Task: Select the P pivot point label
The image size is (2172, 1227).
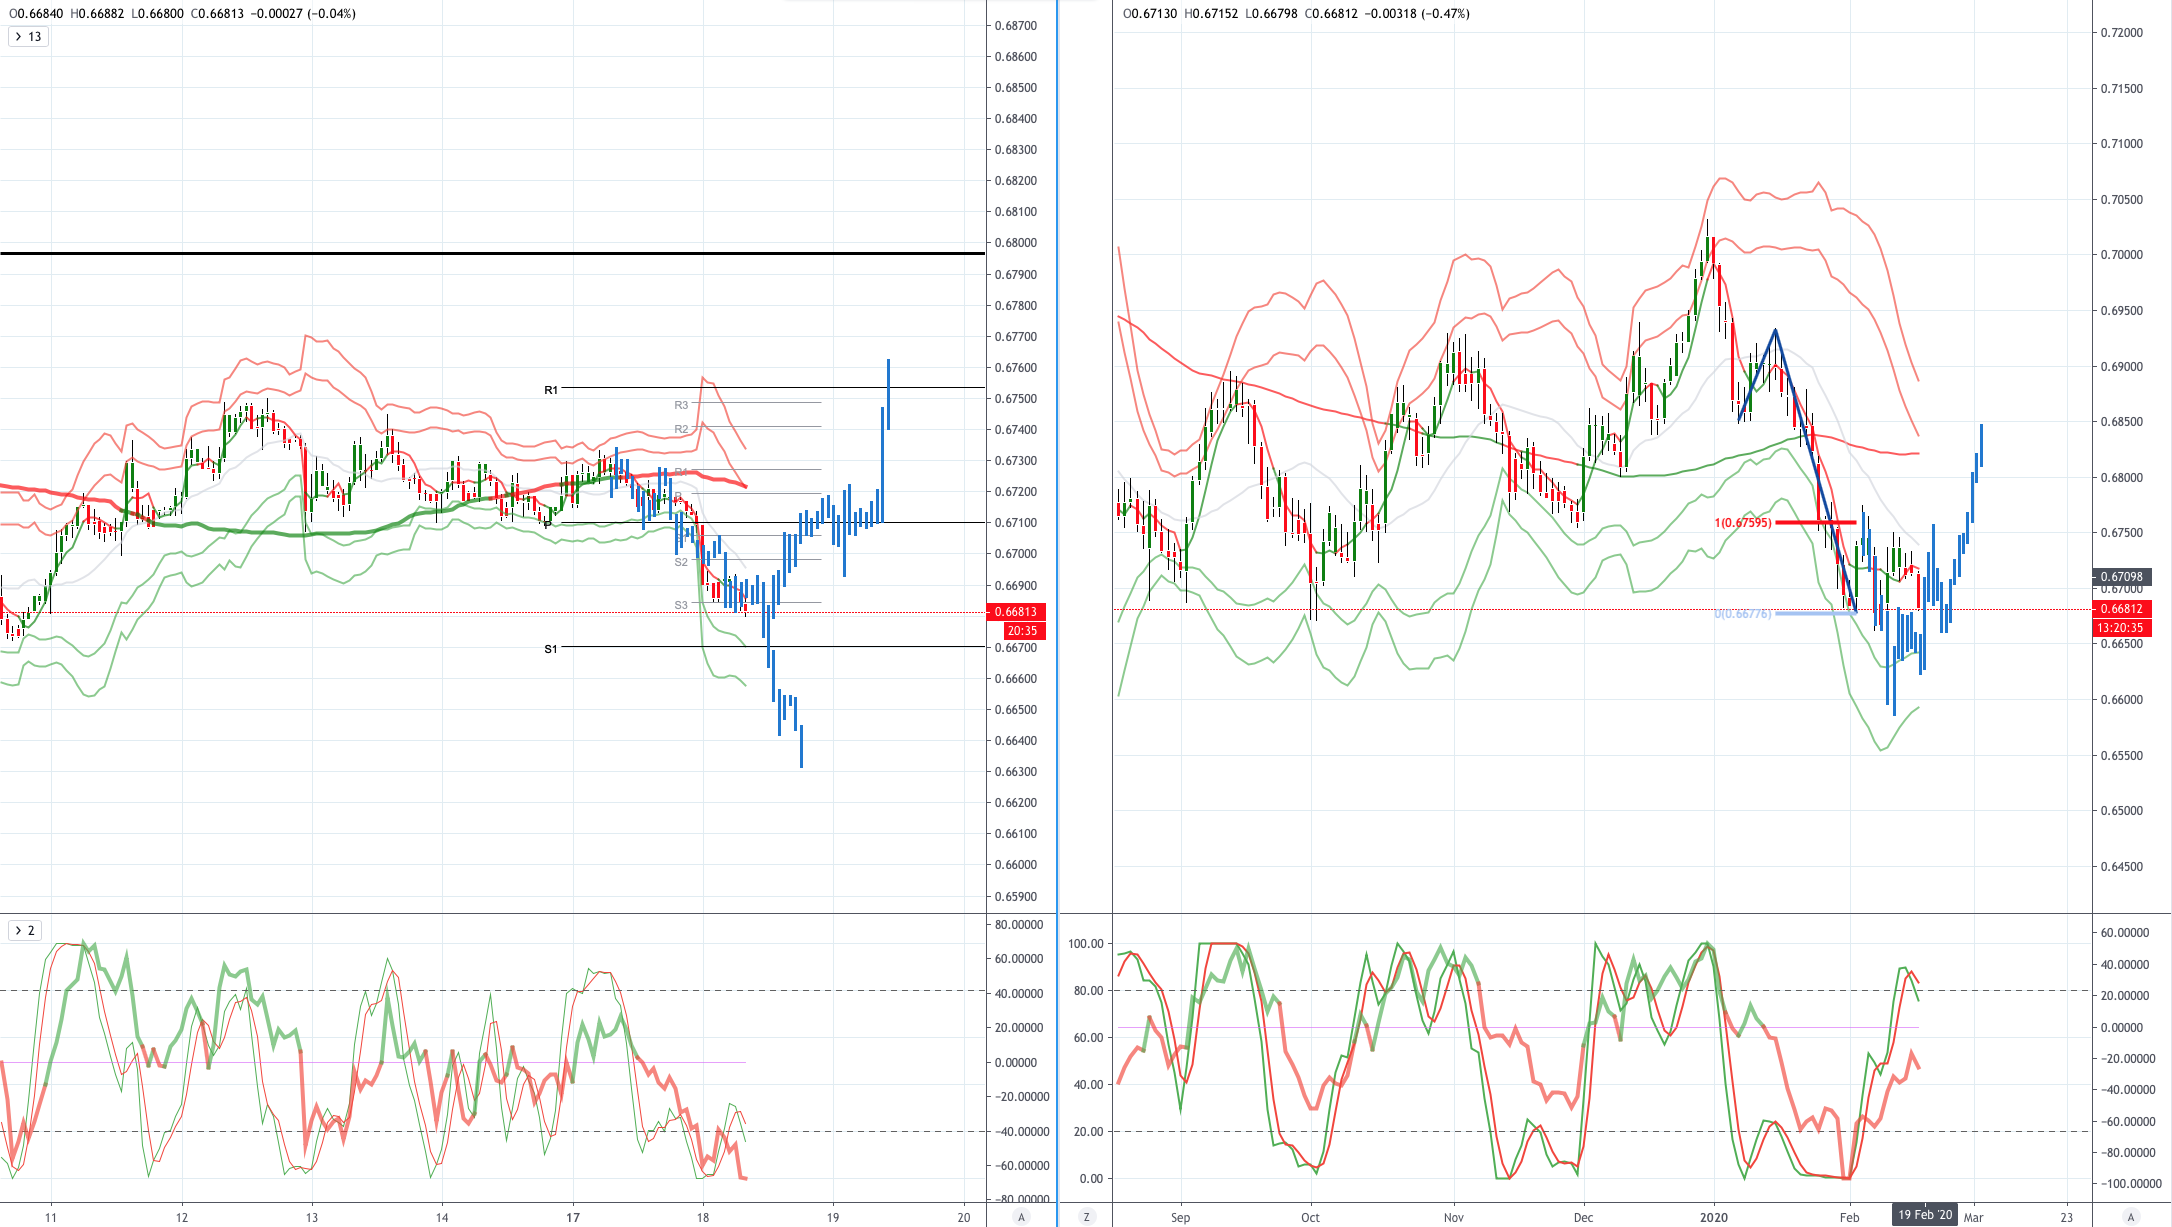Action: pos(547,524)
